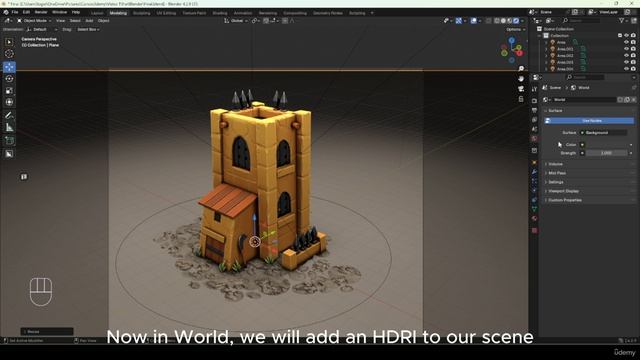Hide the Area light in outliner

click(627, 42)
